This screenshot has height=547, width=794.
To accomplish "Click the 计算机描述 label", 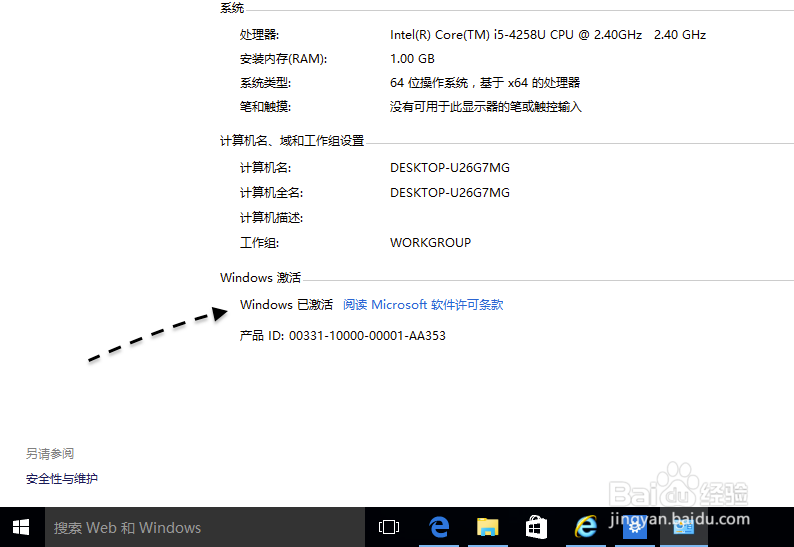I will [271, 218].
